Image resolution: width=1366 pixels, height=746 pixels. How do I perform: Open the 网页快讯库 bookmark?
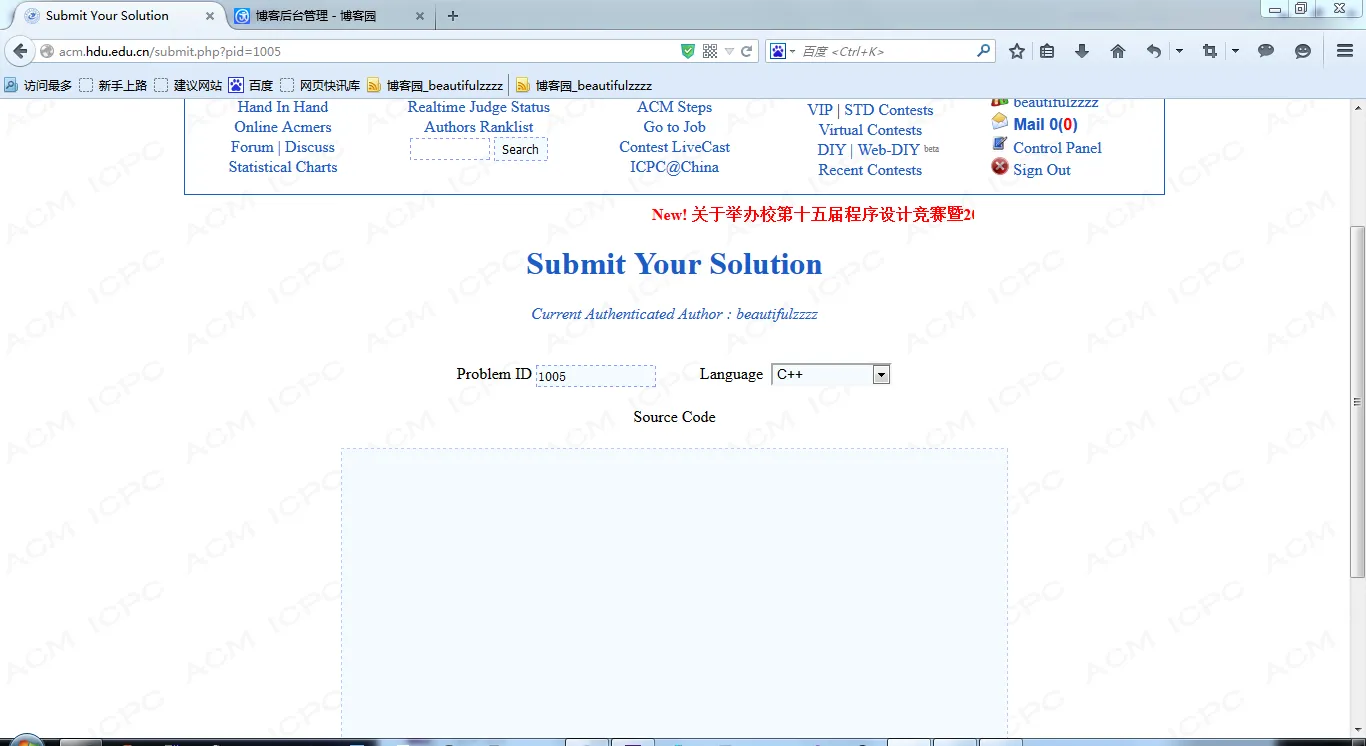(320, 86)
